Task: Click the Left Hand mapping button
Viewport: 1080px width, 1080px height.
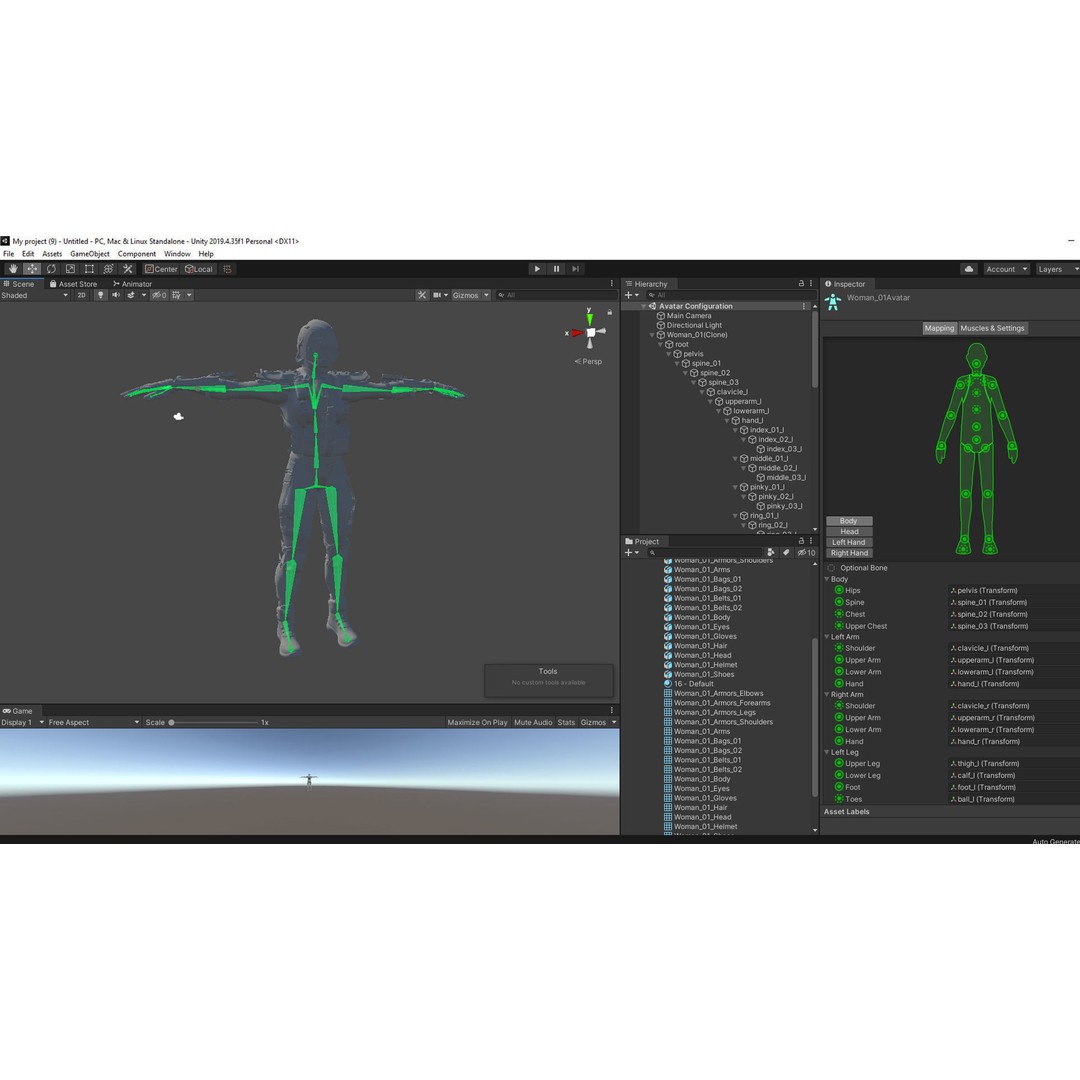Action: pyautogui.click(x=849, y=543)
